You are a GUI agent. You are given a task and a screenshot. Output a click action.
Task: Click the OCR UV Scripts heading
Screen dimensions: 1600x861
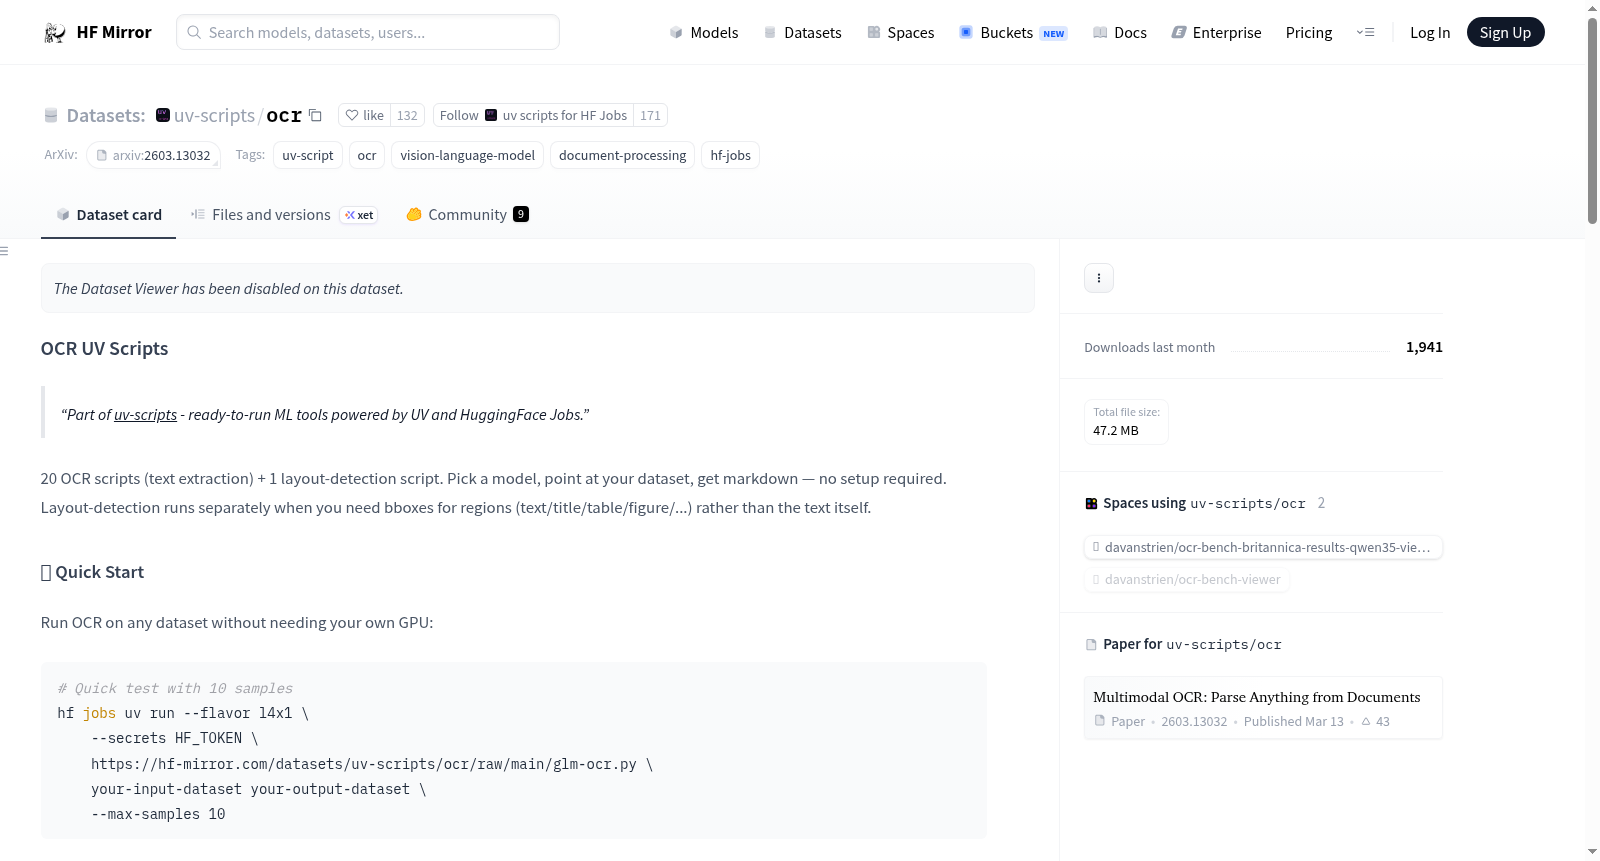104,348
